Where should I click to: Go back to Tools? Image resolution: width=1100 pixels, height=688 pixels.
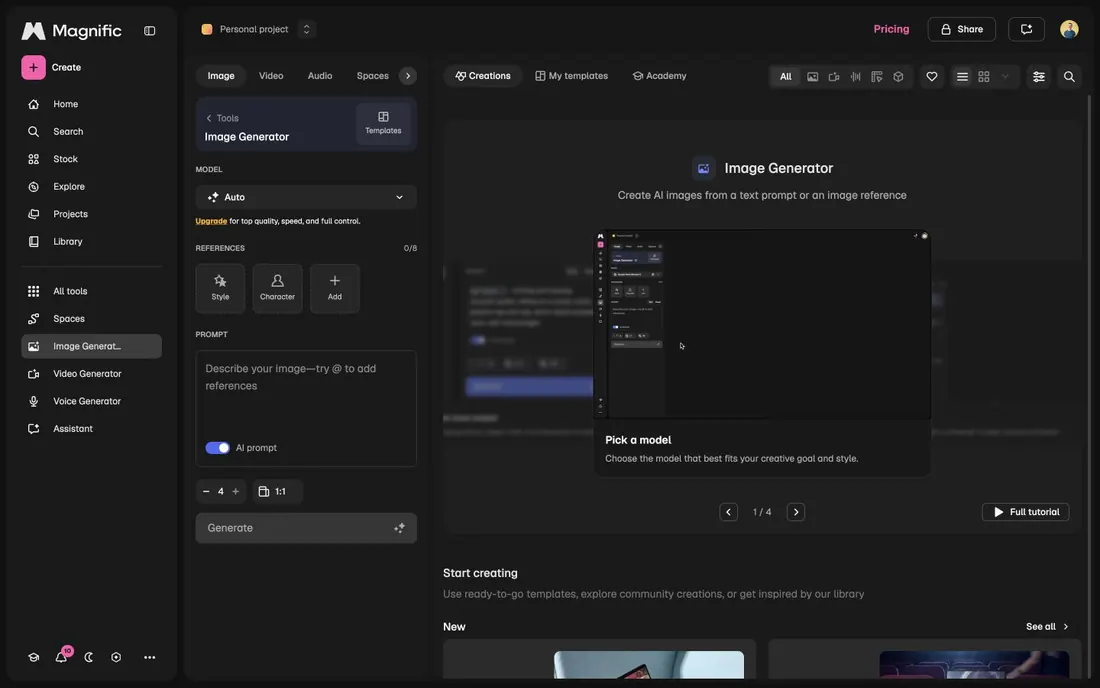(222, 118)
